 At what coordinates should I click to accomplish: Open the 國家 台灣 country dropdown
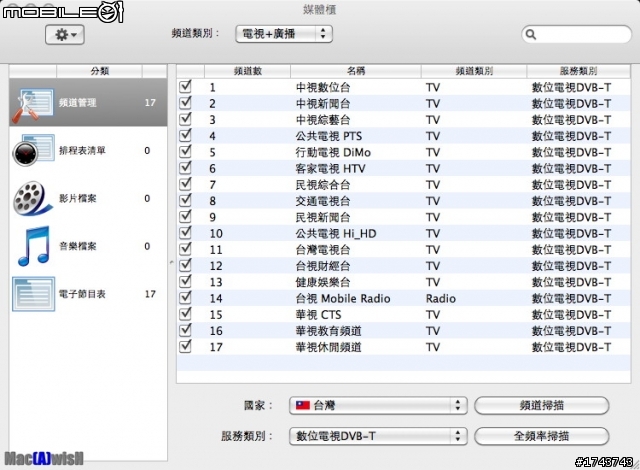tap(378, 405)
